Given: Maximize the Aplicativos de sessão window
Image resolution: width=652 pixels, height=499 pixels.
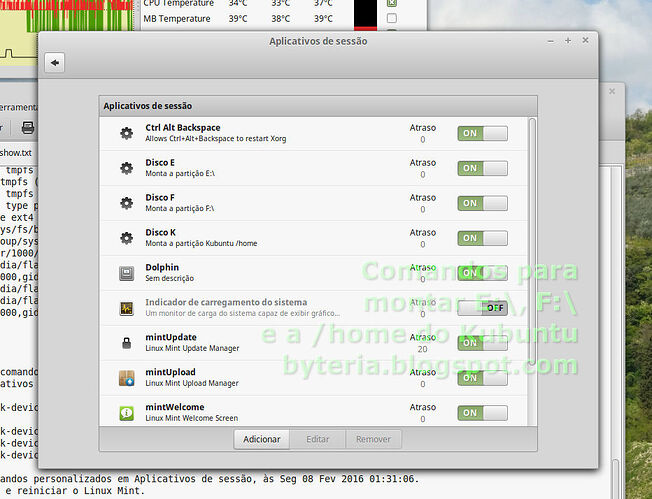Looking at the screenshot, I should 568,40.
